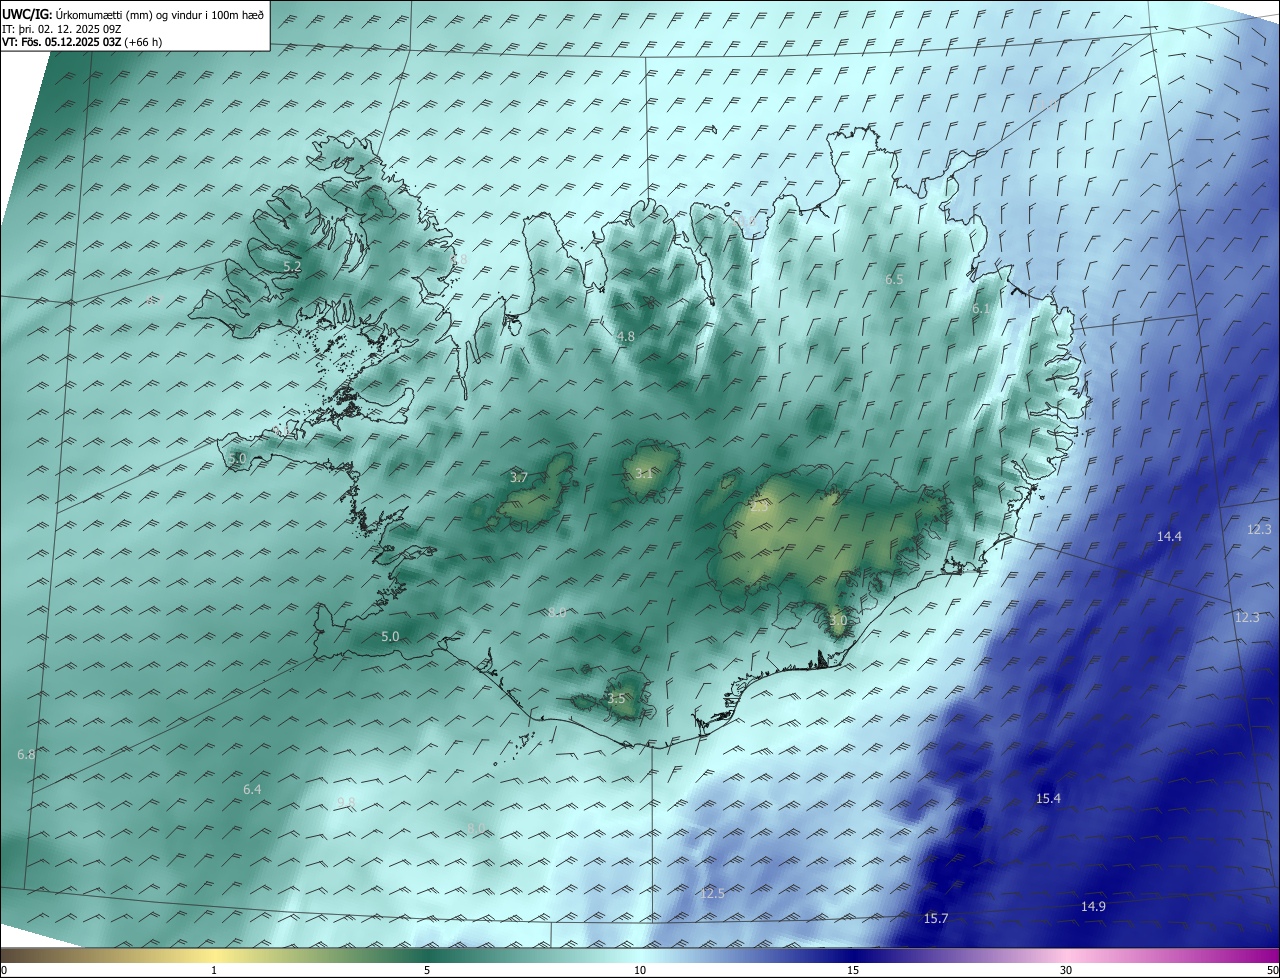Click the 12.5 value label on the map
This screenshot has width=1280, height=978.
(x=712, y=894)
